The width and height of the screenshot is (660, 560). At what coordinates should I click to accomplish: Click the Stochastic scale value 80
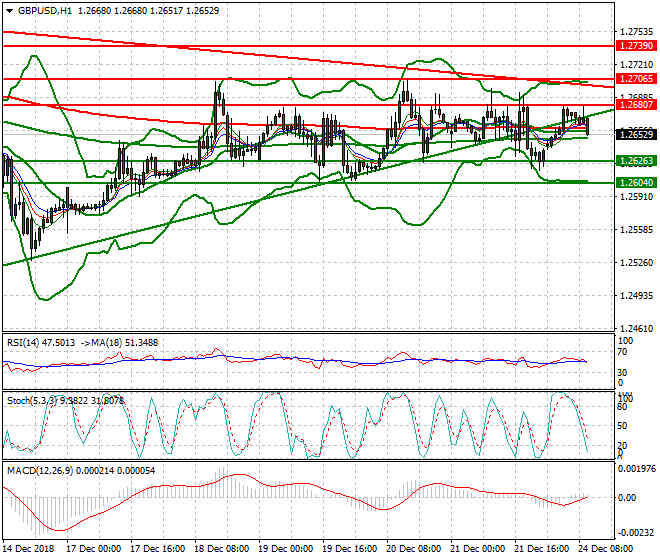[x=622, y=407]
